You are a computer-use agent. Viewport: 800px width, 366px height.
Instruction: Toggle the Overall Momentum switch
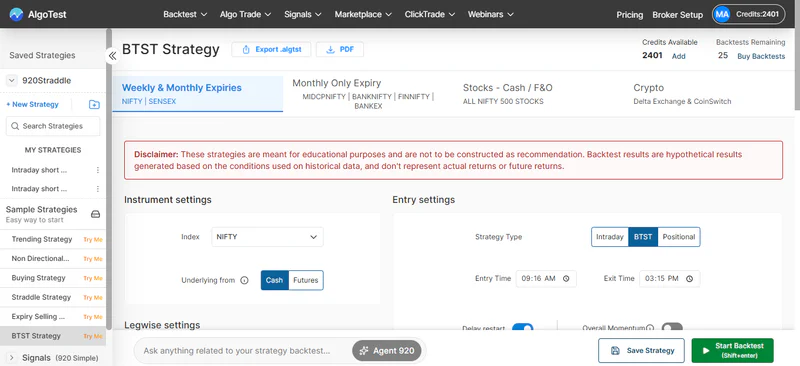click(x=672, y=328)
